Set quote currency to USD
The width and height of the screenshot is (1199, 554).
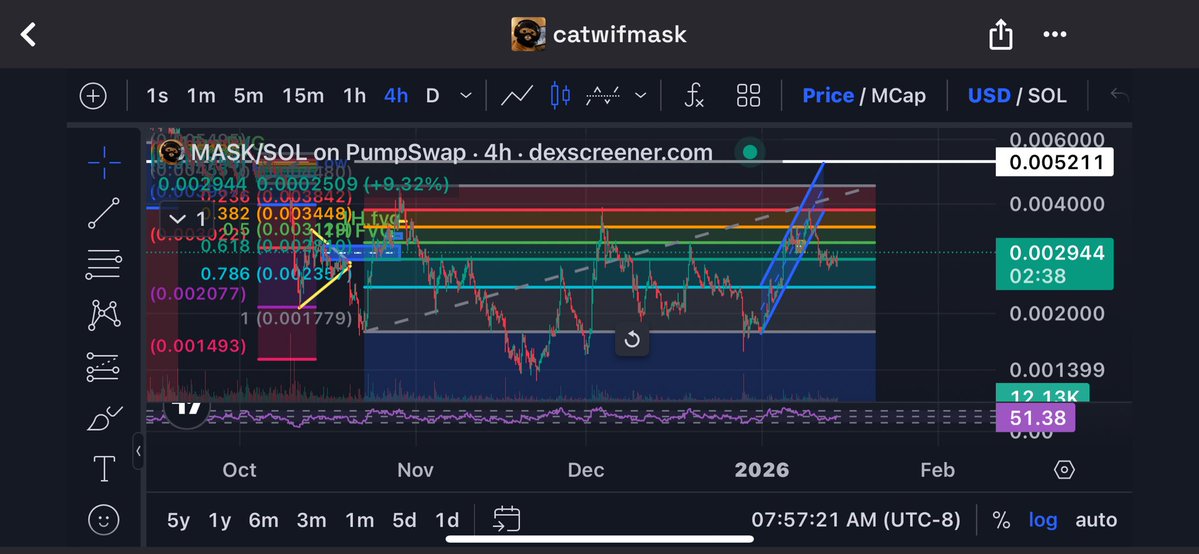pos(989,96)
